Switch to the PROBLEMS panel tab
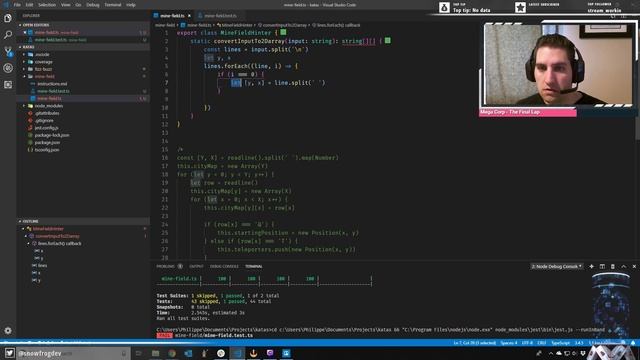 point(165,267)
